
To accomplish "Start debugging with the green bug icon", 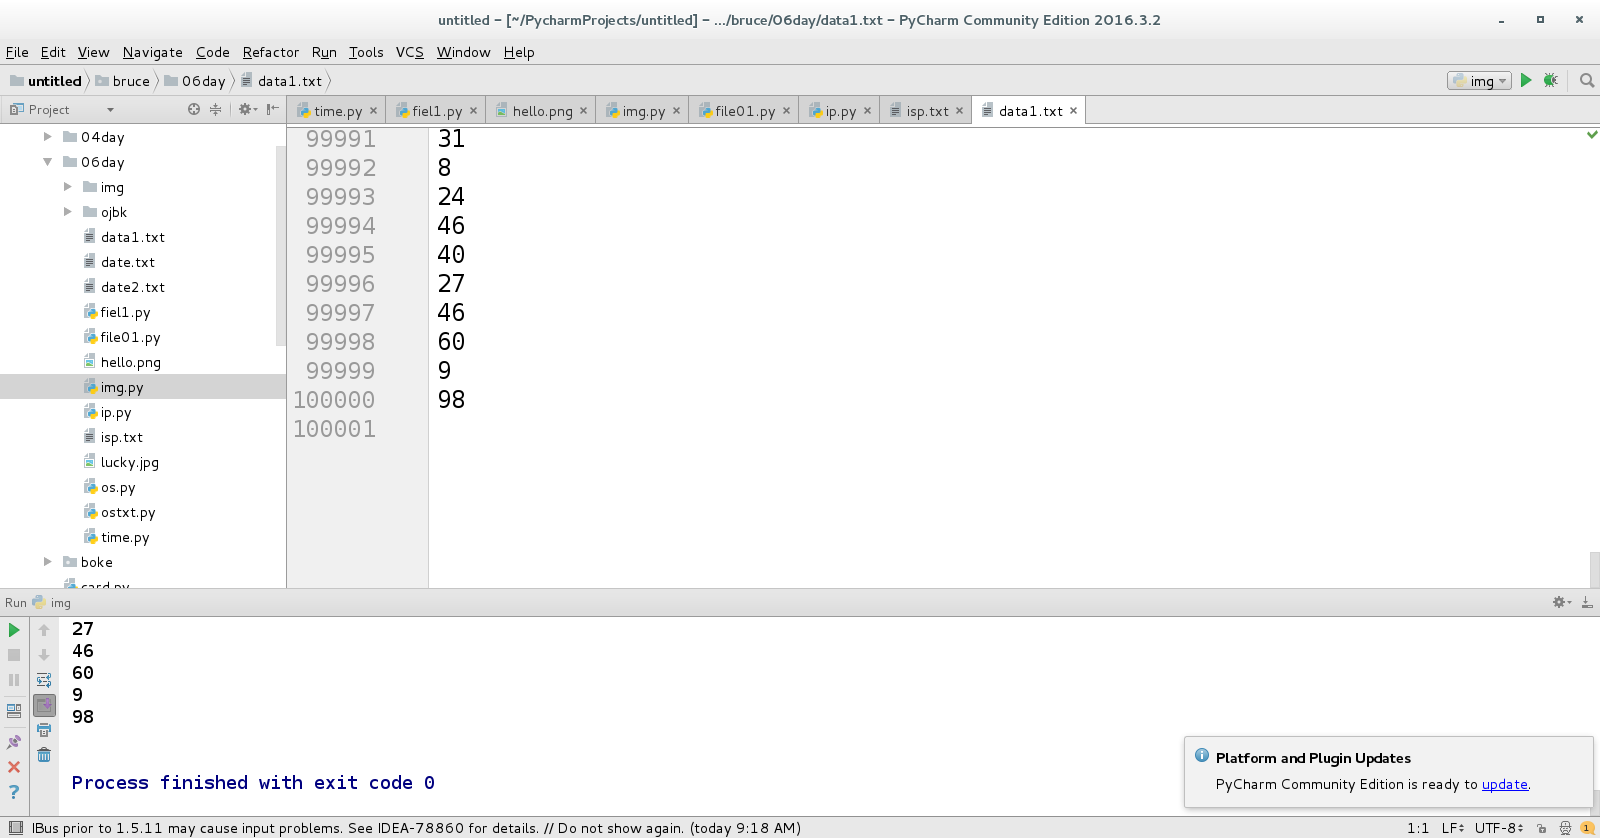I will point(1551,80).
